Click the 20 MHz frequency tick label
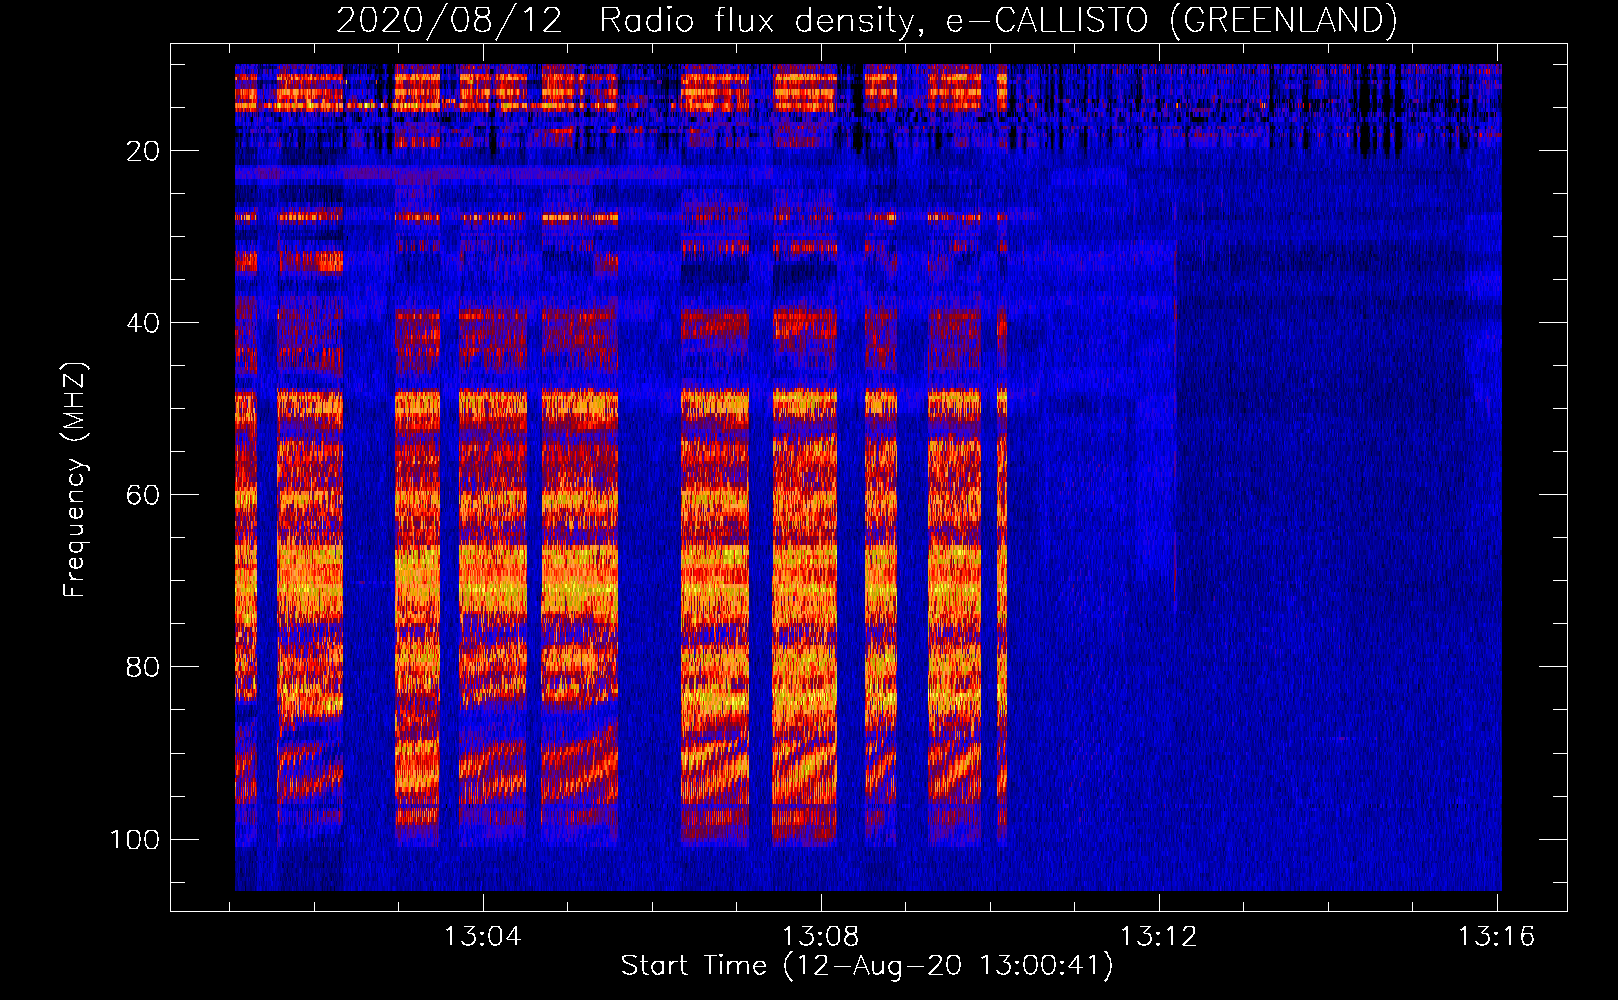 pyautogui.click(x=143, y=151)
